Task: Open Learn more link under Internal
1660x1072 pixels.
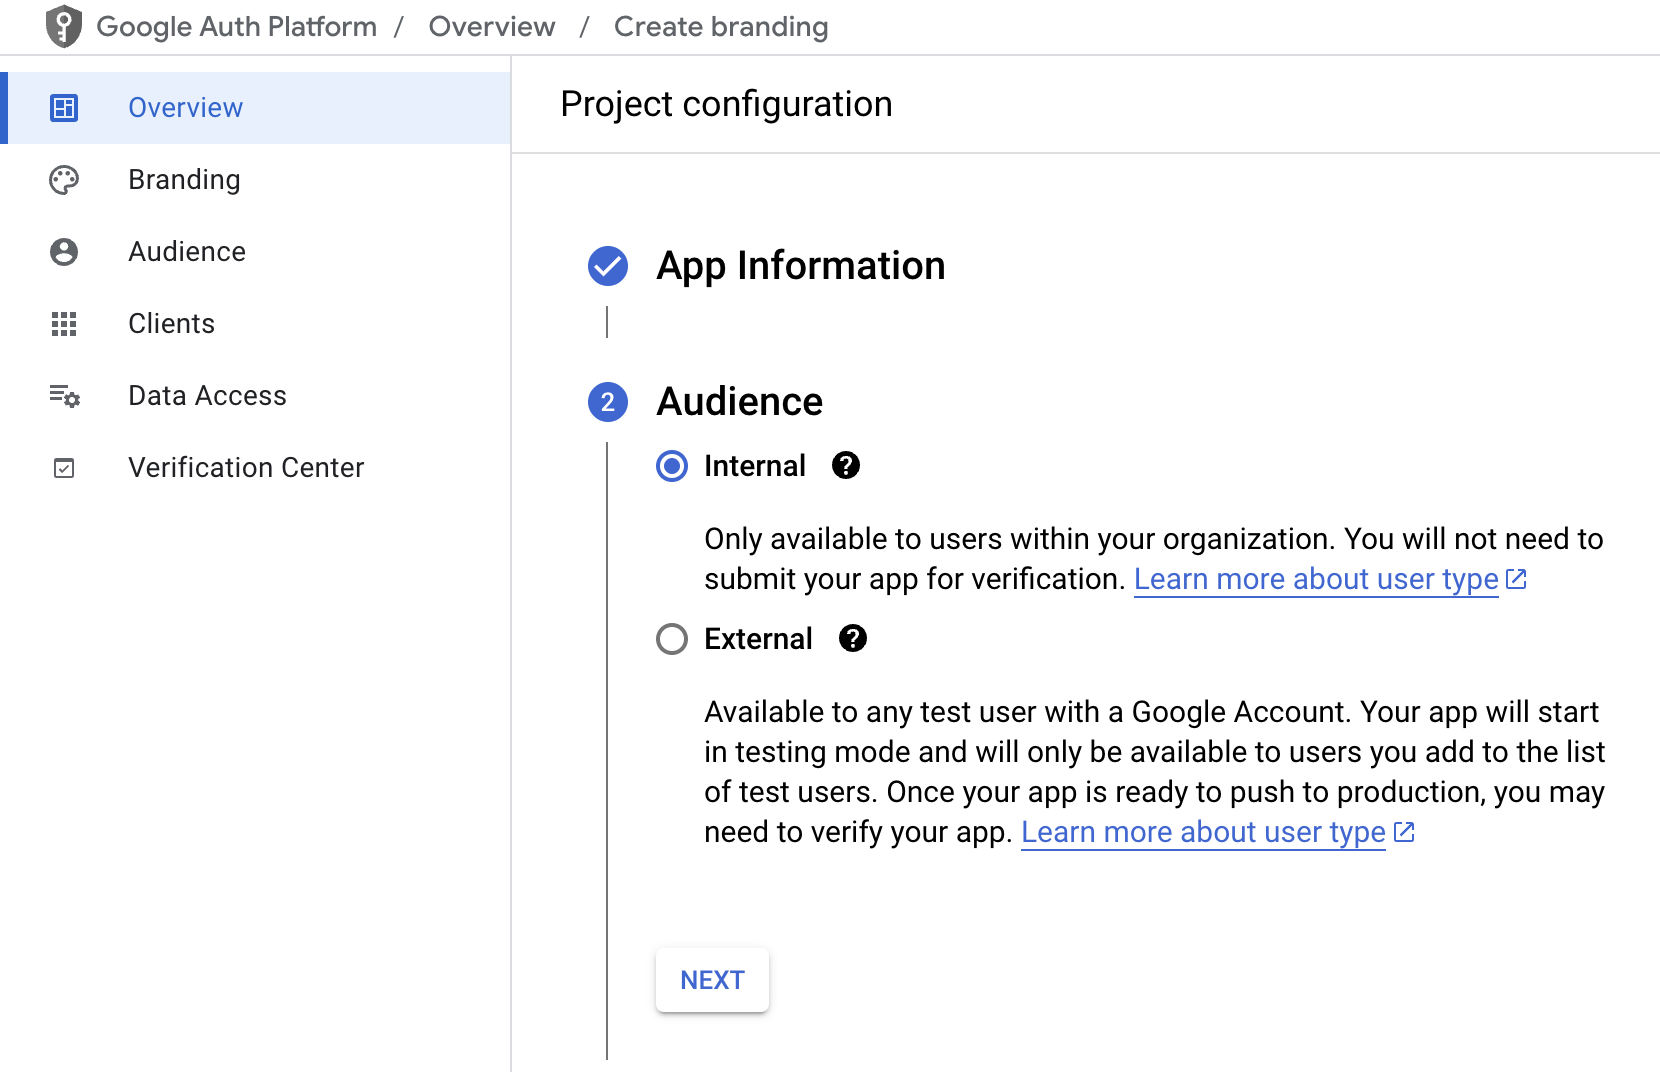Action: (1316, 580)
